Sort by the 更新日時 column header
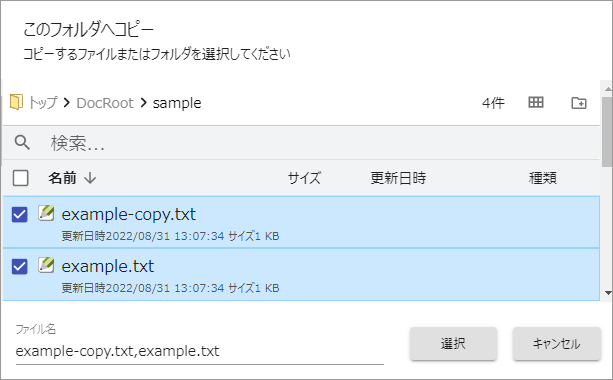This screenshot has width=613, height=380. click(x=398, y=178)
